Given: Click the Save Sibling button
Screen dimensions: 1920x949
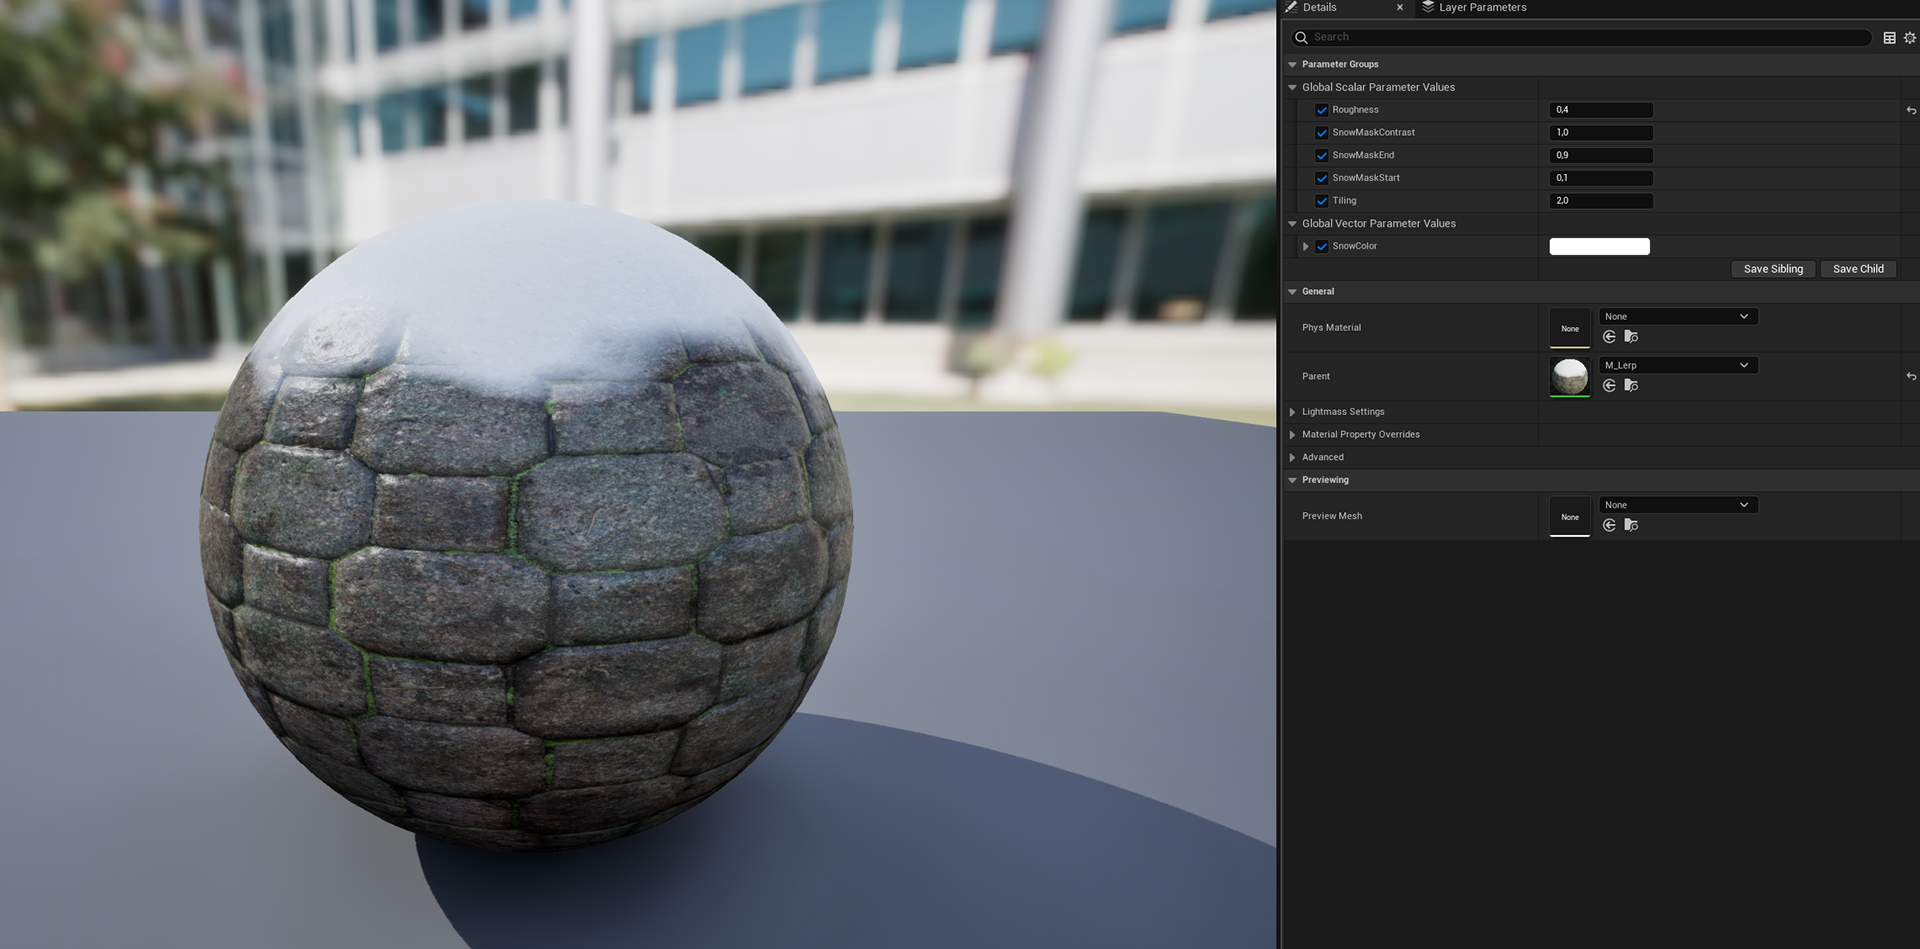Looking at the screenshot, I should click(1773, 269).
